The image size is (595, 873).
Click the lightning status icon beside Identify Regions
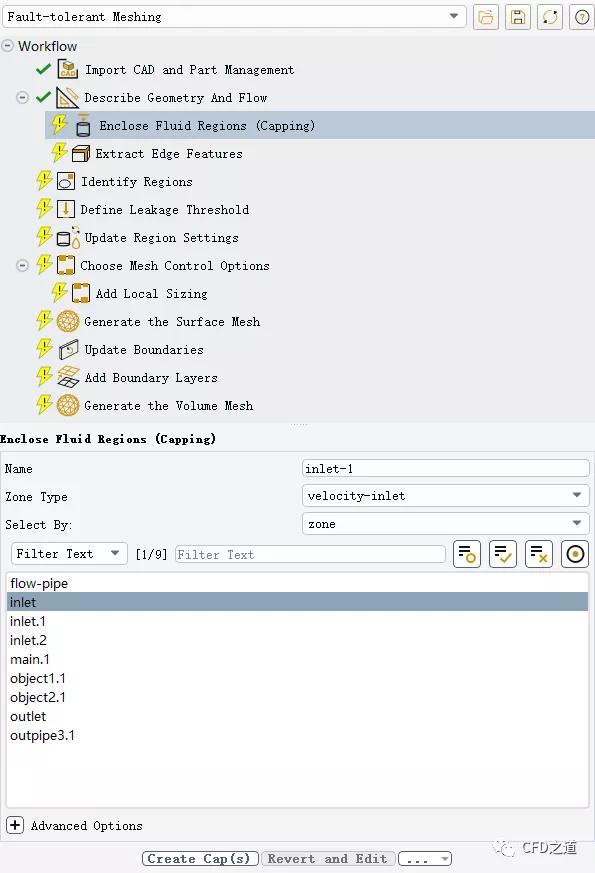coord(44,180)
